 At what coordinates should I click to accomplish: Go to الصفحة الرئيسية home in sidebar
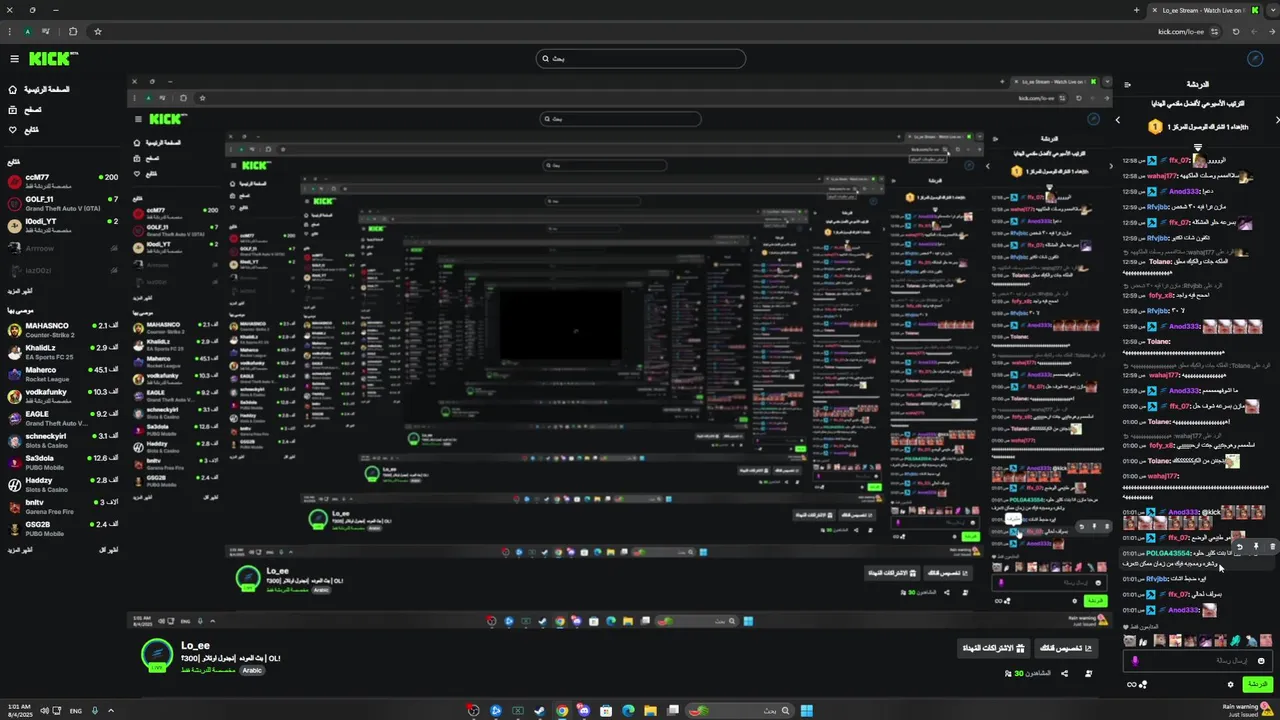point(40,90)
